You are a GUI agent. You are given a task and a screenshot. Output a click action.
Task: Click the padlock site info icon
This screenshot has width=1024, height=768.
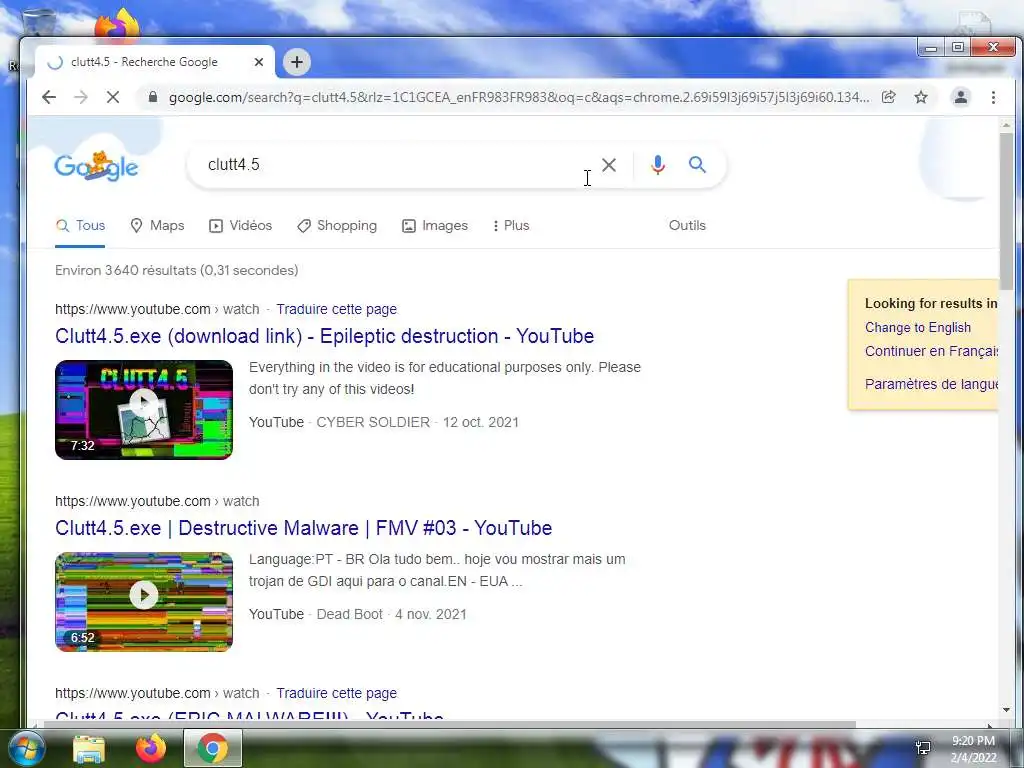tap(153, 97)
